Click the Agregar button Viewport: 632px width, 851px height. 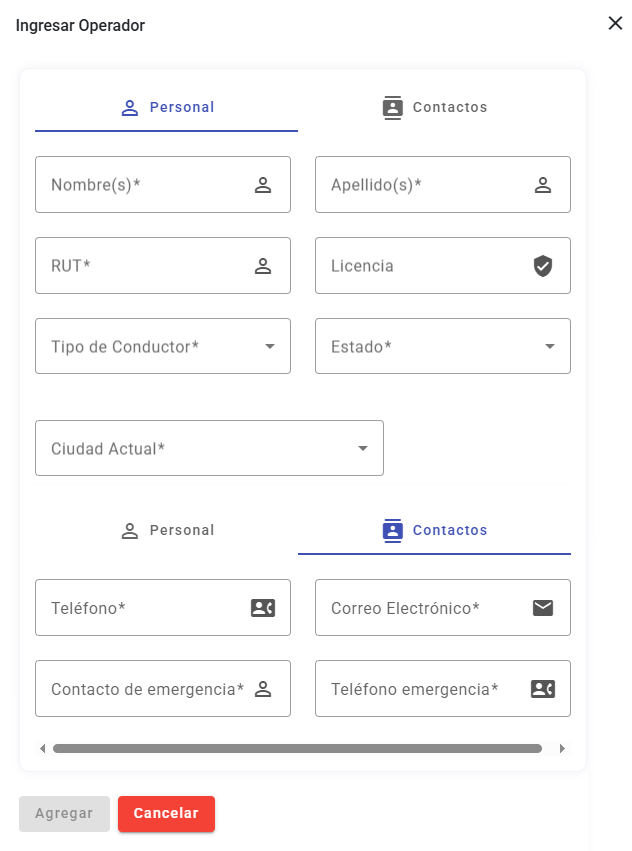[x=63, y=813]
